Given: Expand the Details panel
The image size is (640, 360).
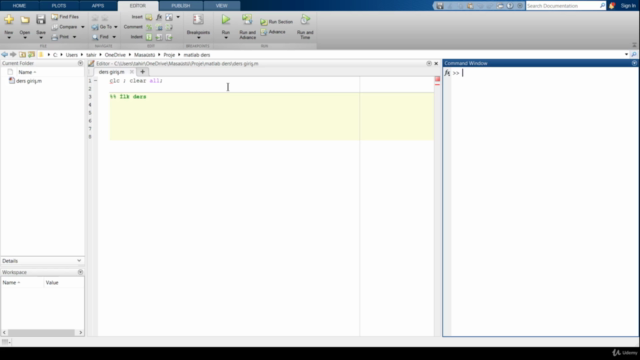Looking at the screenshot, I should click(79, 261).
